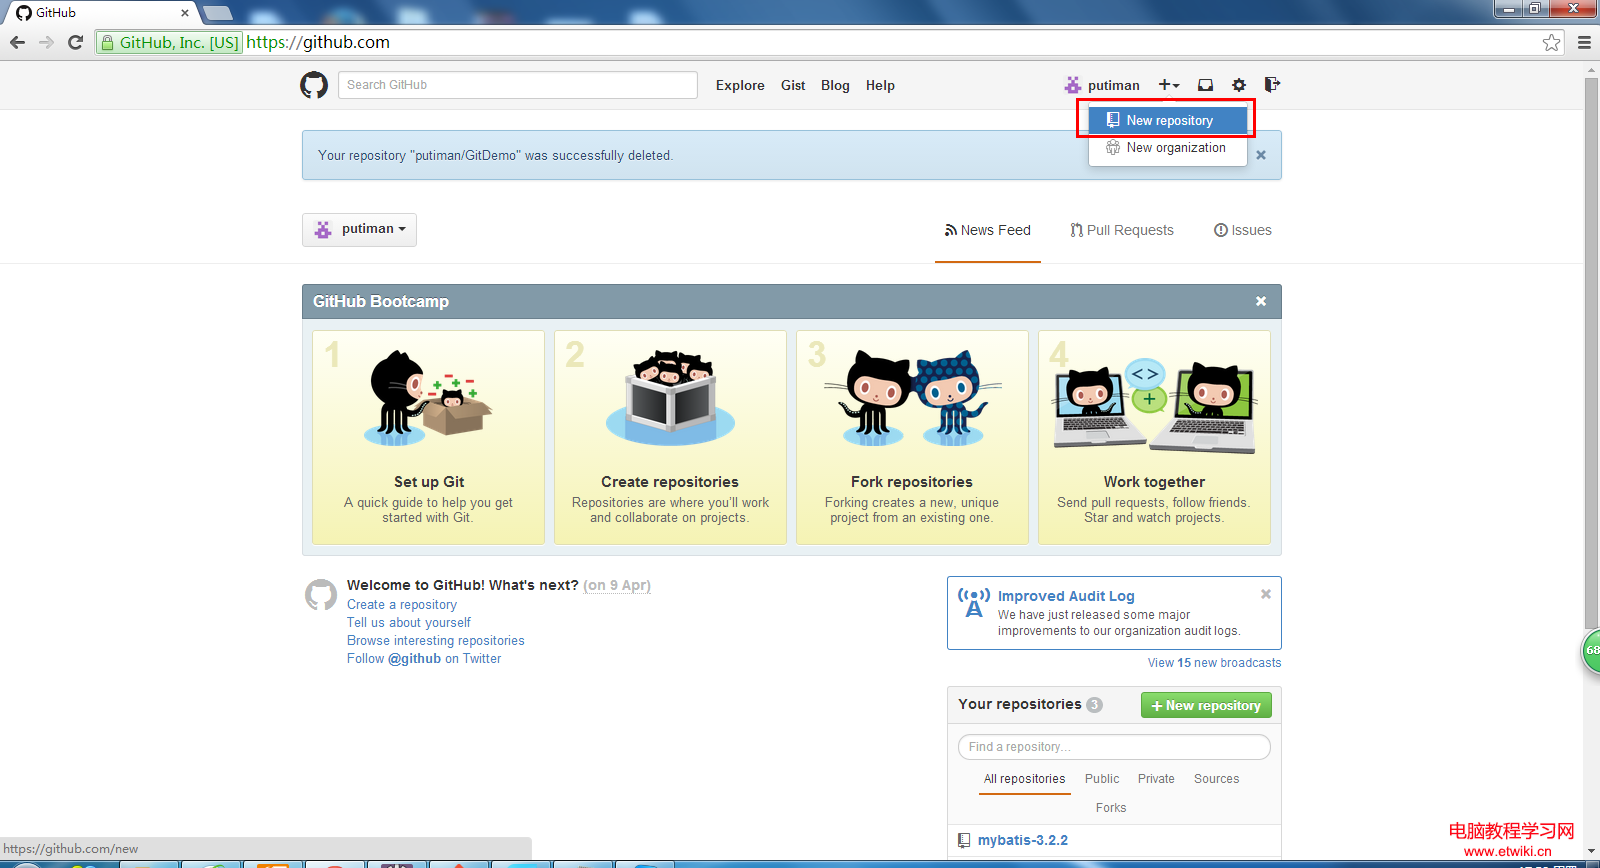The image size is (1600, 868).
Task: Click View 15 new broadcasts link
Action: (x=1214, y=663)
